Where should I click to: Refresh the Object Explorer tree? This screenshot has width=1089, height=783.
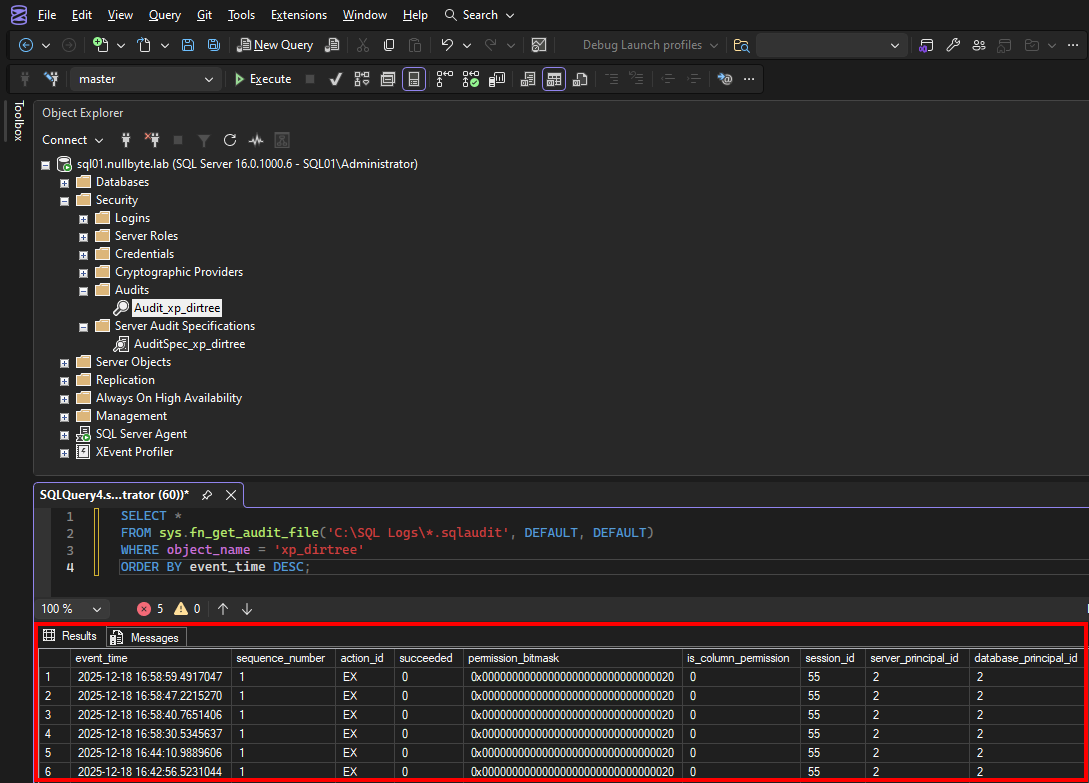coord(230,140)
